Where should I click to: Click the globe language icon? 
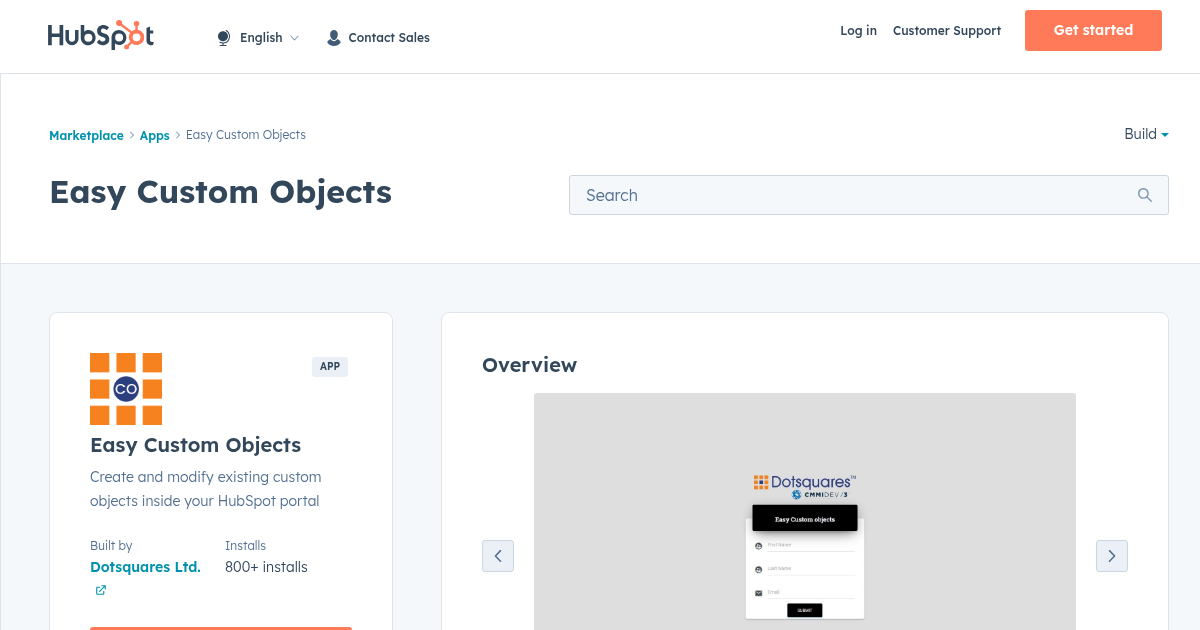[224, 38]
